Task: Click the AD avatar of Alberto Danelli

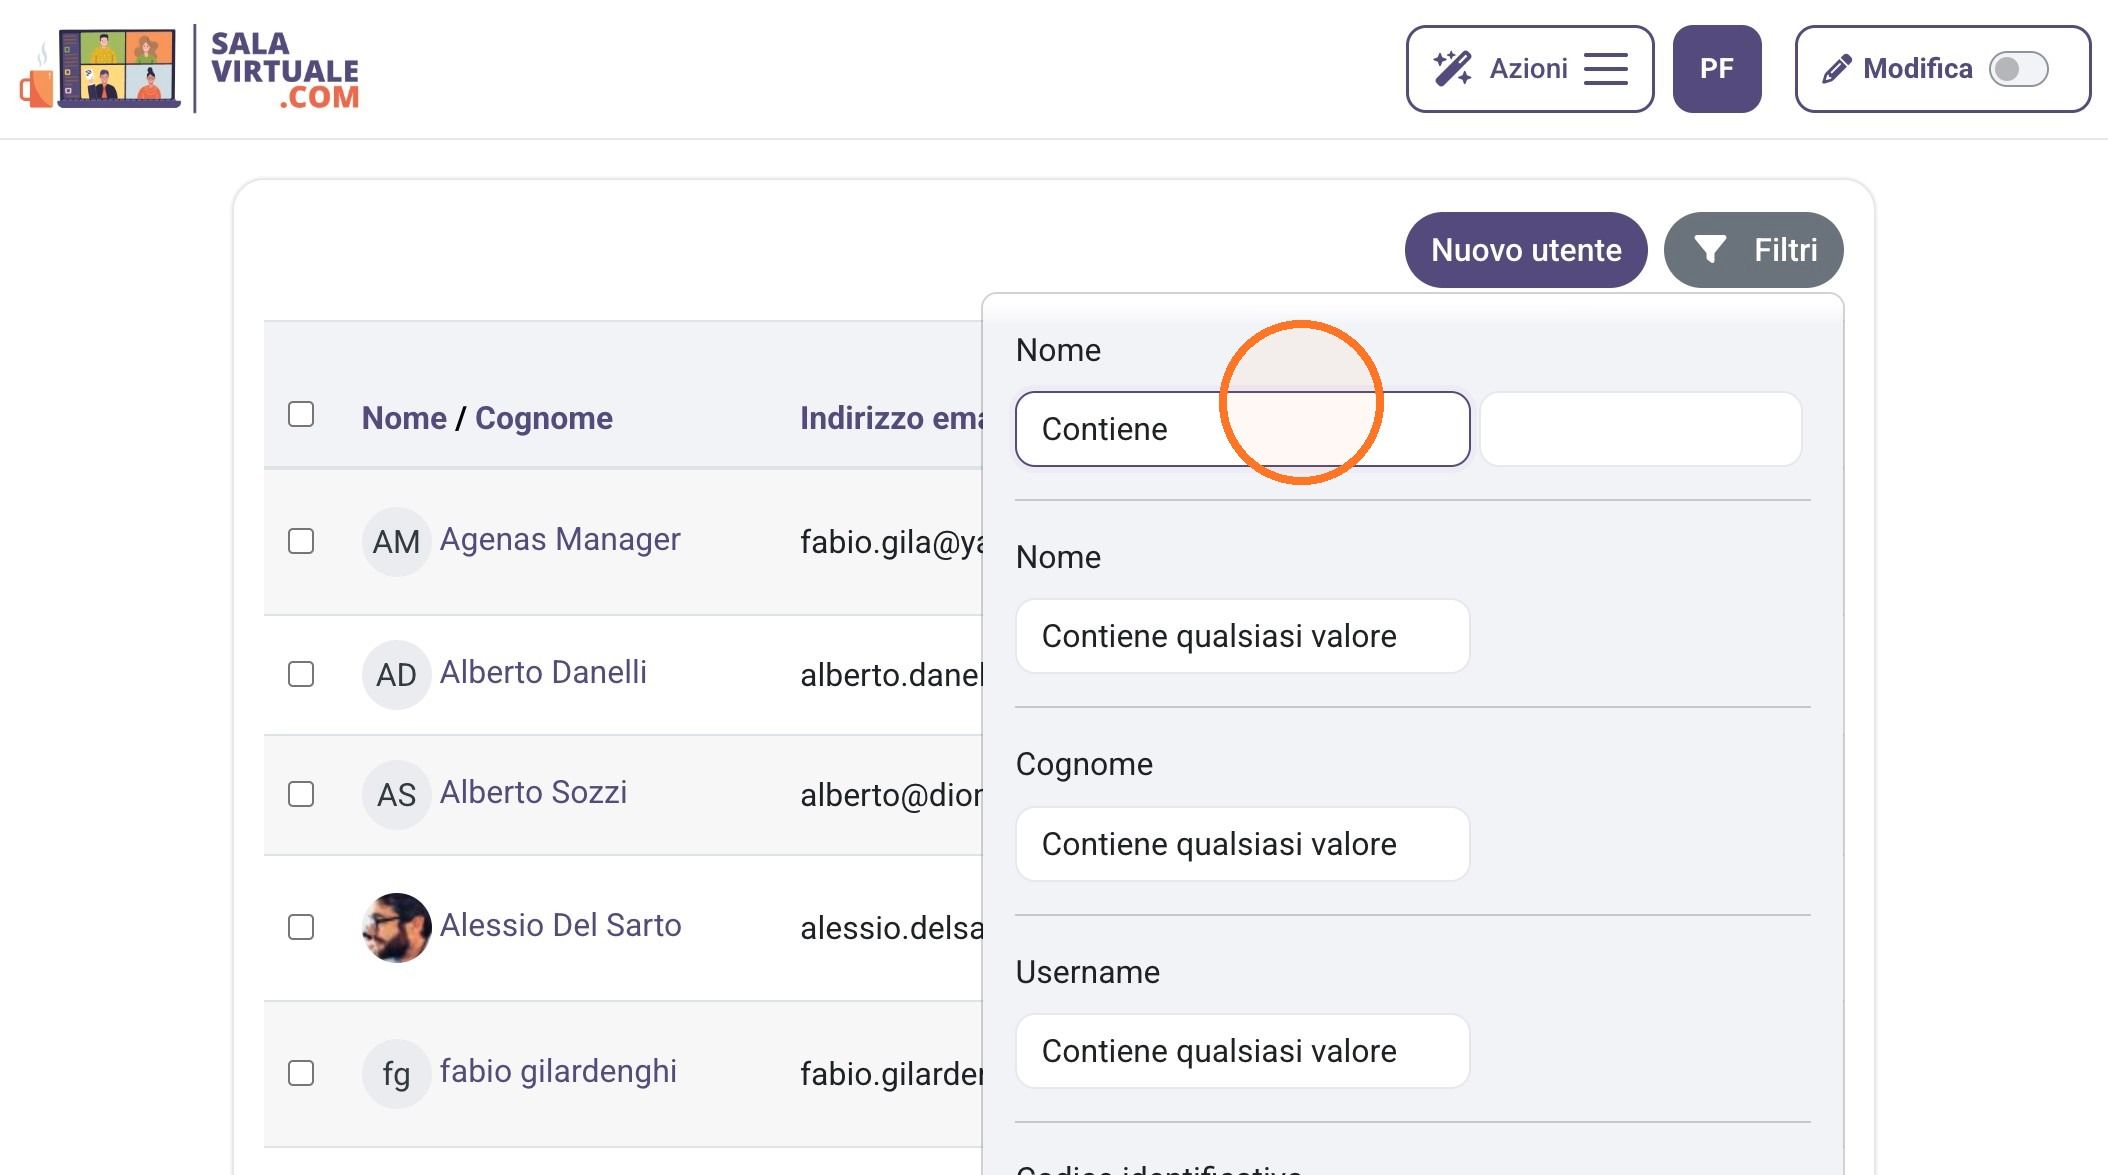Action: click(396, 675)
